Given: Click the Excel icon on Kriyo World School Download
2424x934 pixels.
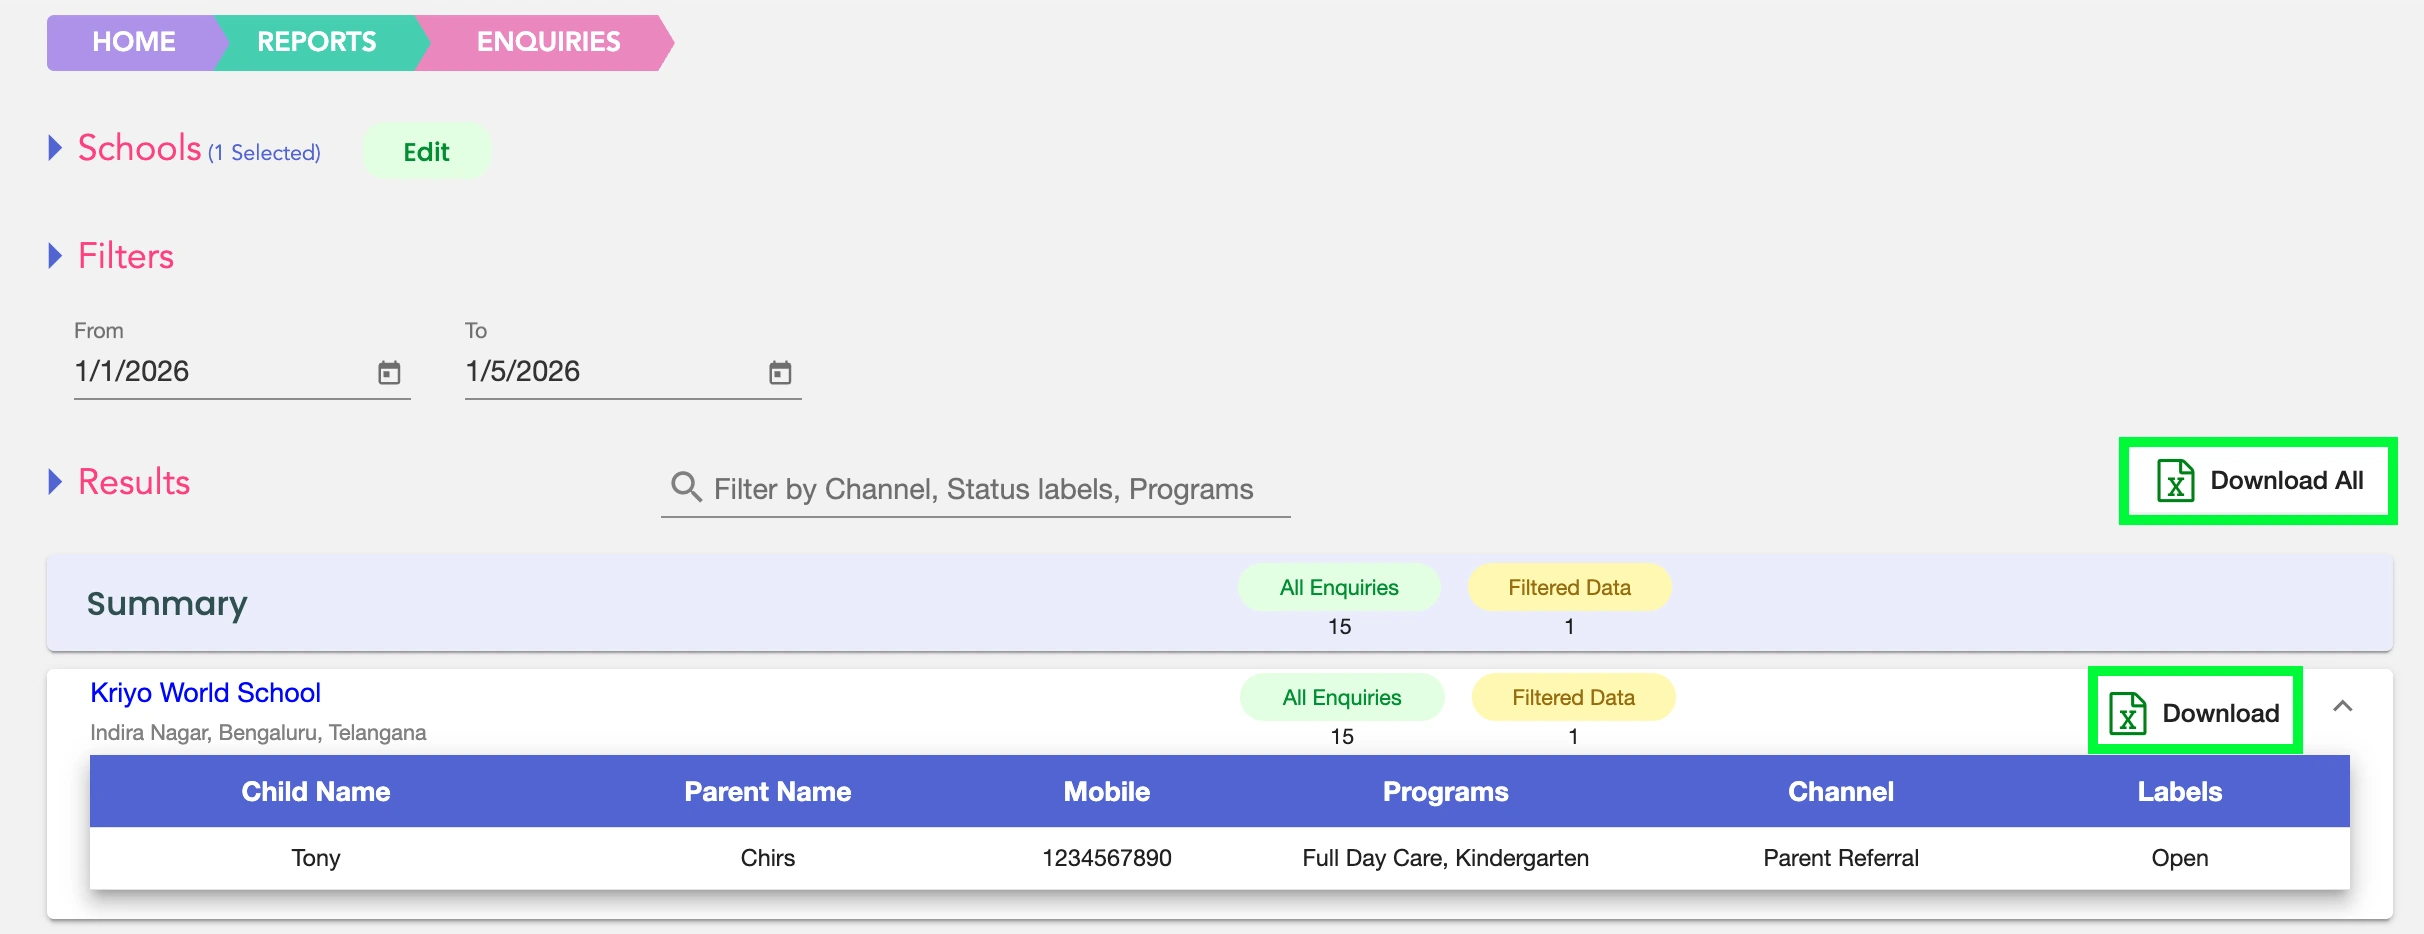Looking at the screenshot, I should coord(2128,713).
